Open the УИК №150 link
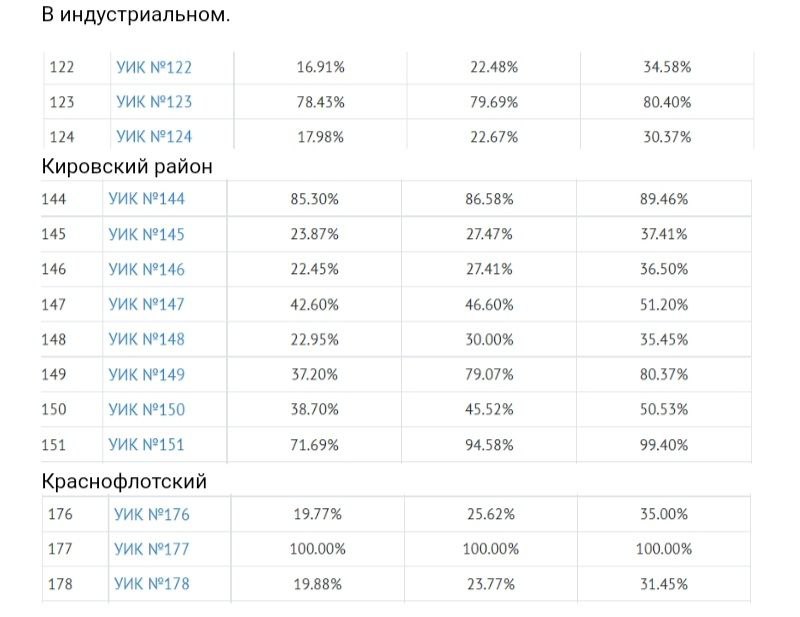The height and width of the screenshot is (617, 800). coord(146,409)
